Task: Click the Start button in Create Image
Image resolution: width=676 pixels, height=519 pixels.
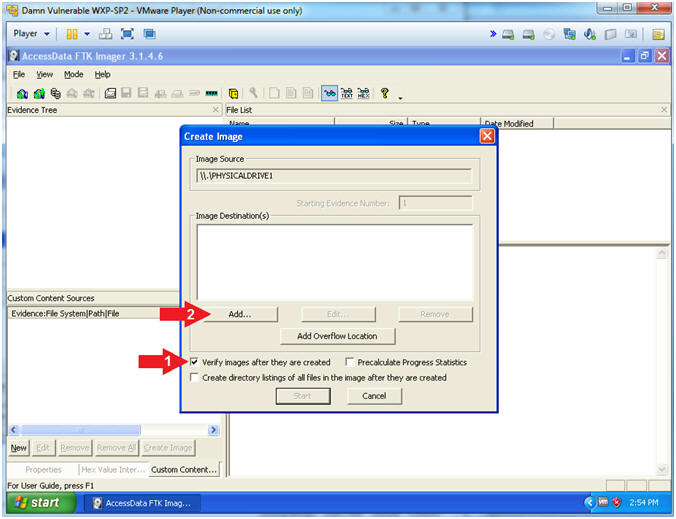Action: (x=303, y=396)
